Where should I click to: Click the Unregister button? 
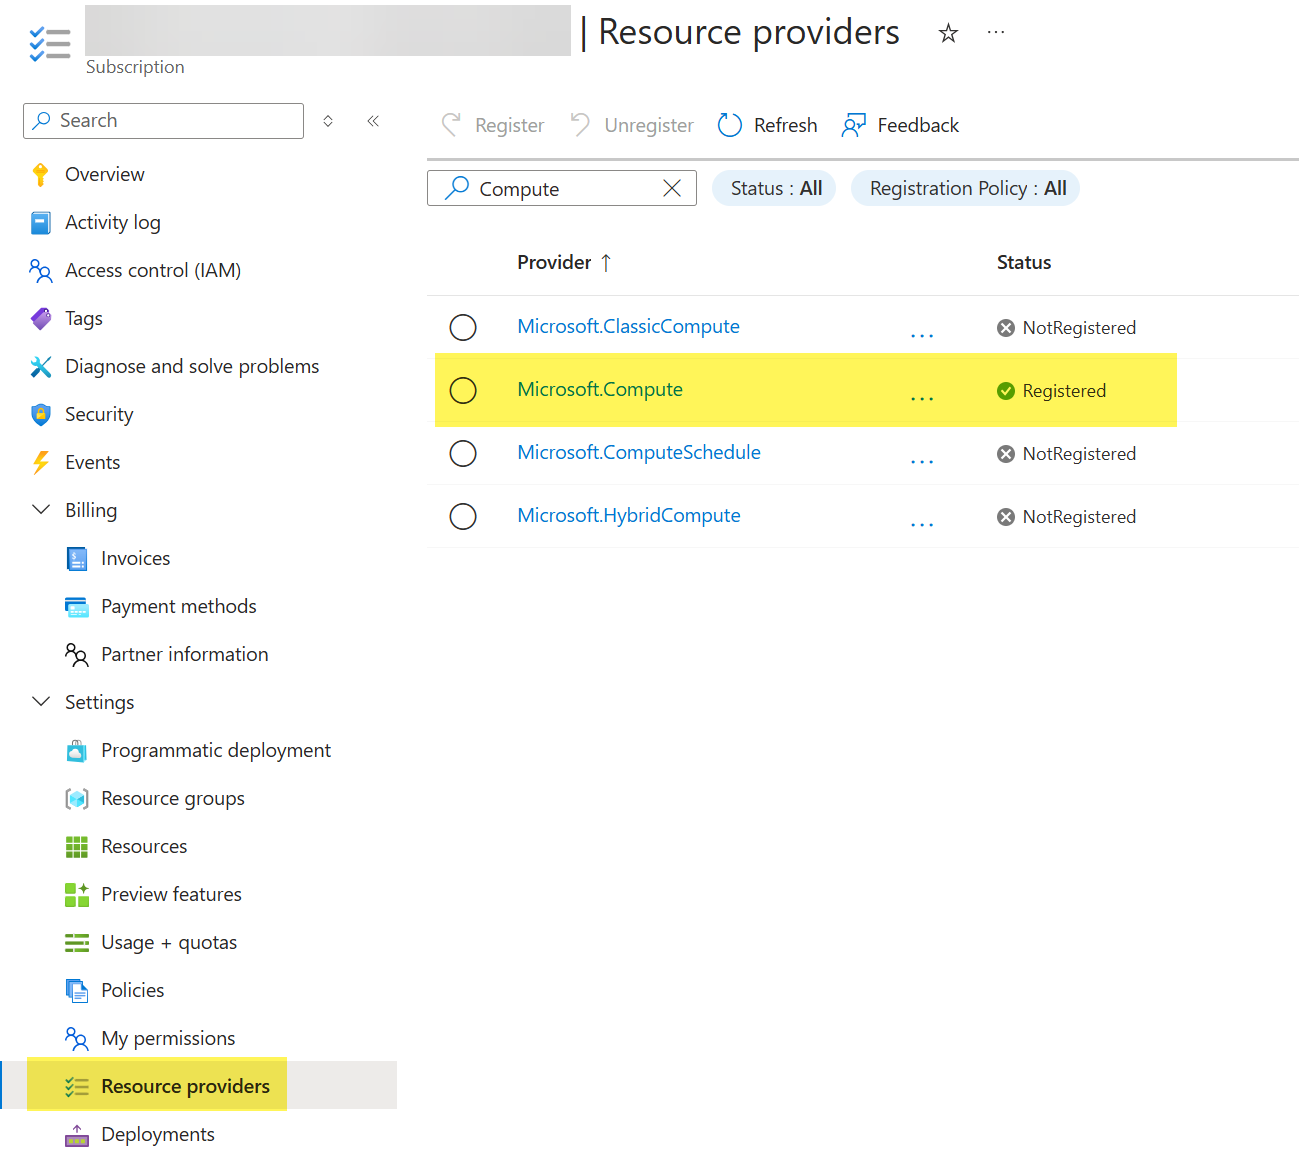point(632,125)
